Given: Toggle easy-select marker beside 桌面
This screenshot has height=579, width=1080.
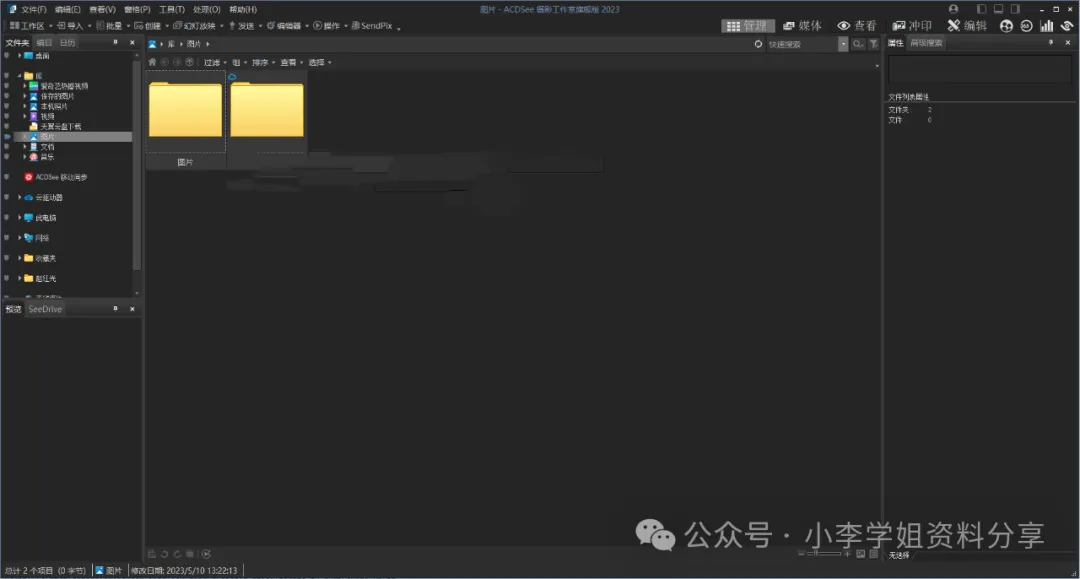Looking at the screenshot, I should (7, 55).
